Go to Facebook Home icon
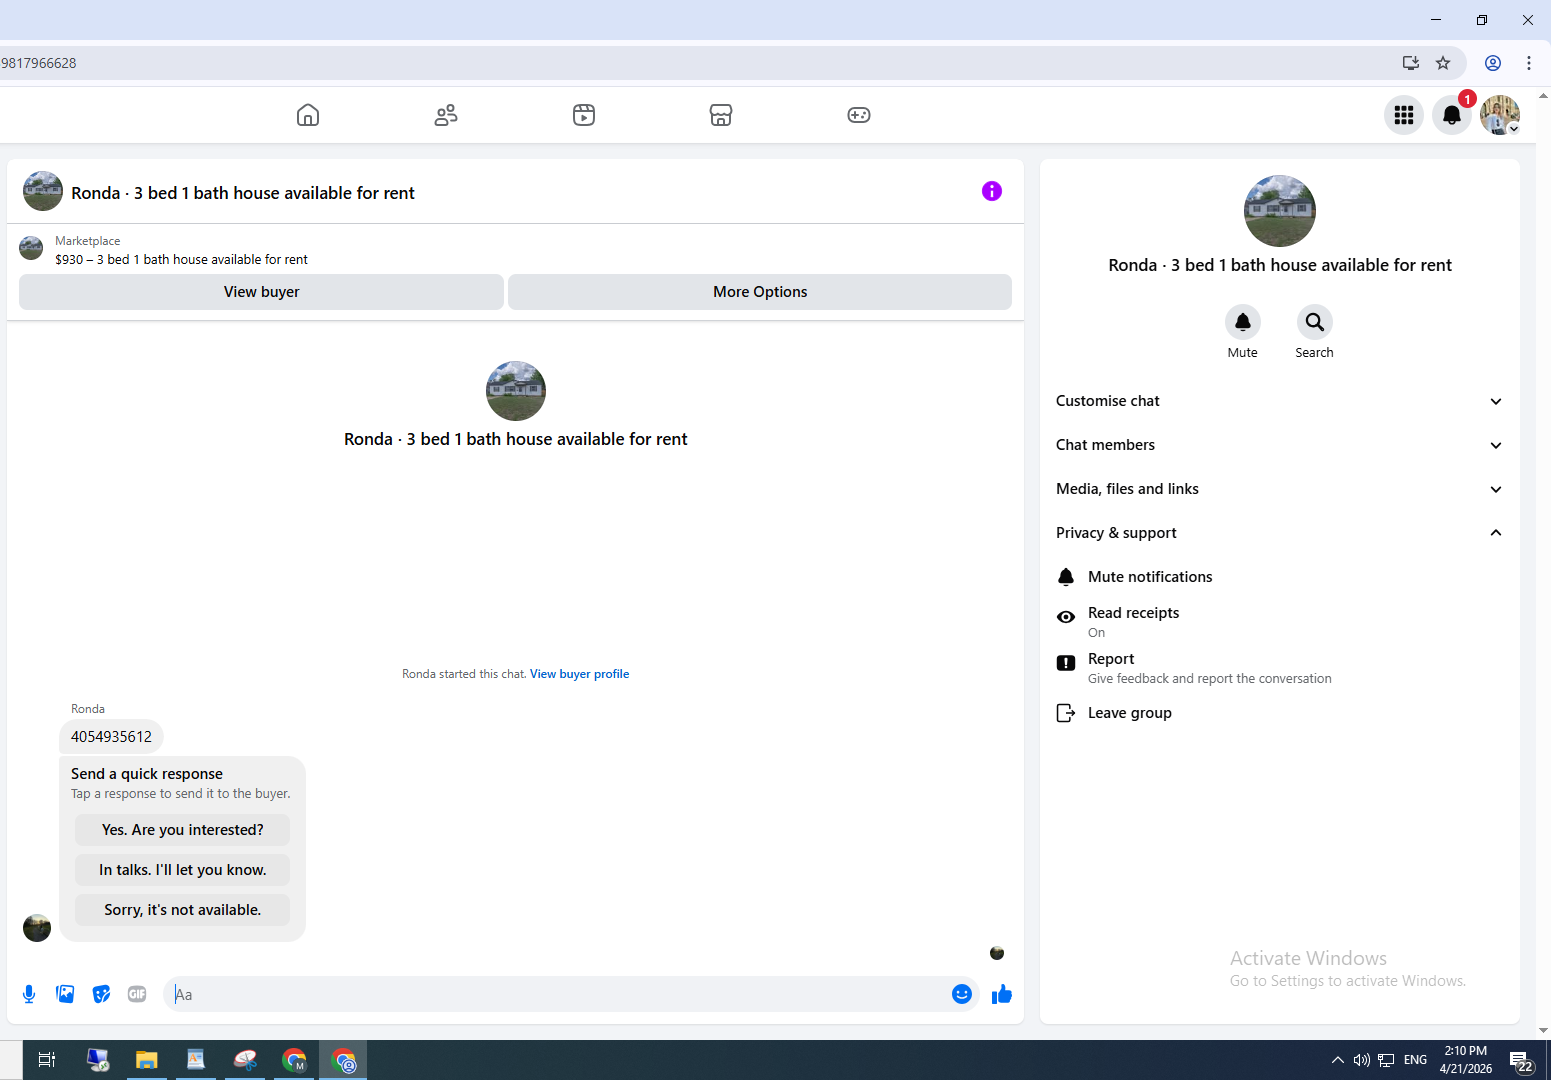This screenshot has height=1080, width=1551. pos(308,115)
